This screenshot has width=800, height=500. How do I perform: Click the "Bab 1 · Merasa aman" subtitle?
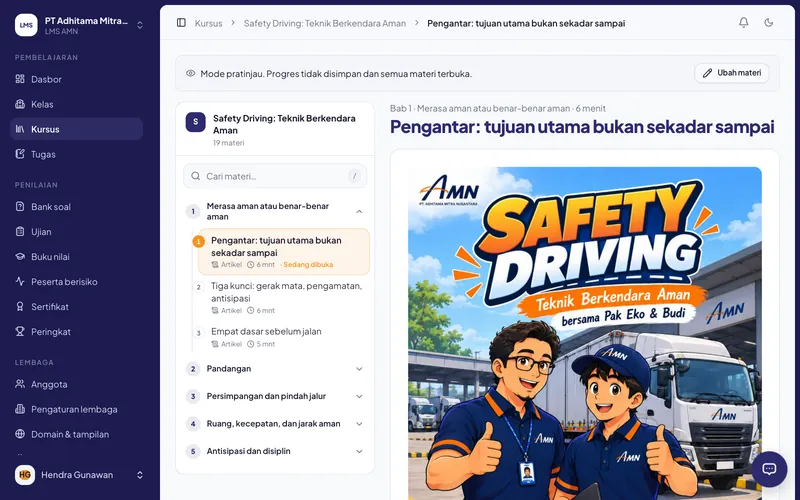tap(498, 108)
